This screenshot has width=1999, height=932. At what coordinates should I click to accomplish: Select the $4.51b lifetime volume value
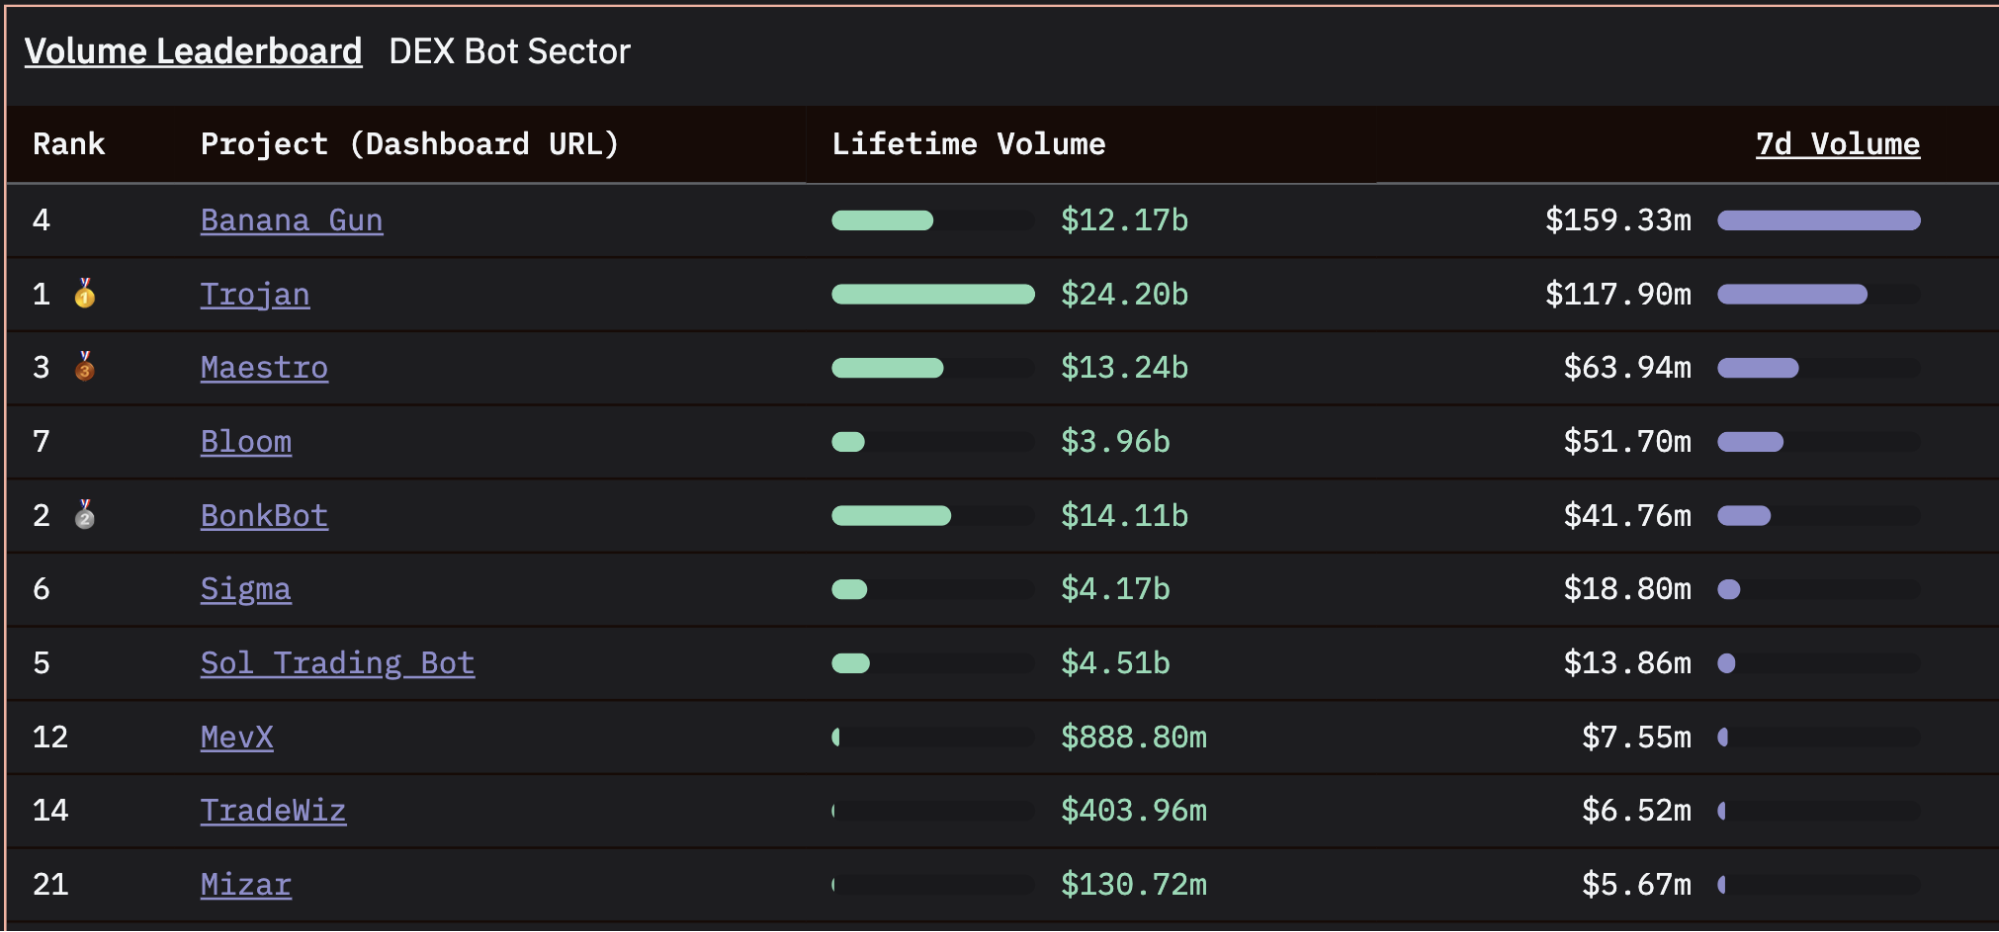pos(1116,663)
